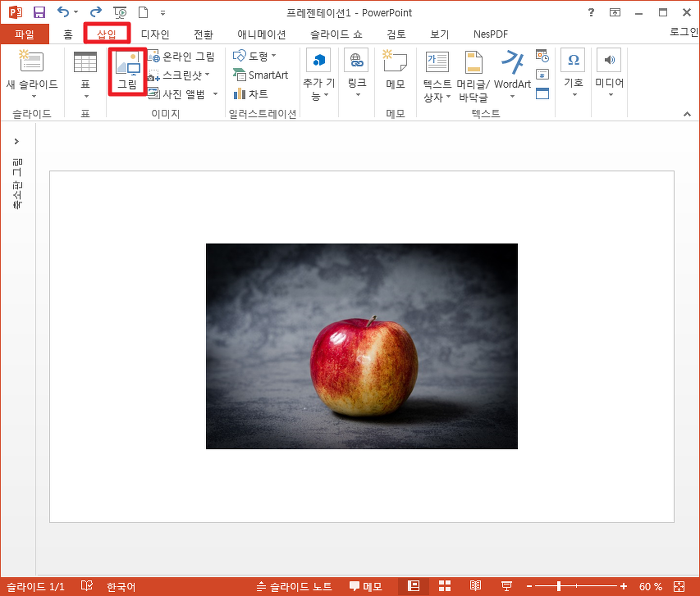Screen dimensions: 700x596
Task: Switch to the 홈 tab
Action: [67, 34]
